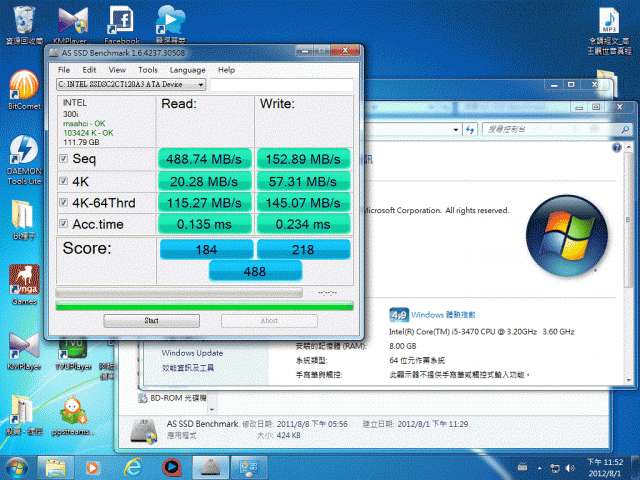
Task: Click the keyboard input tray icon
Action: (x=522, y=468)
